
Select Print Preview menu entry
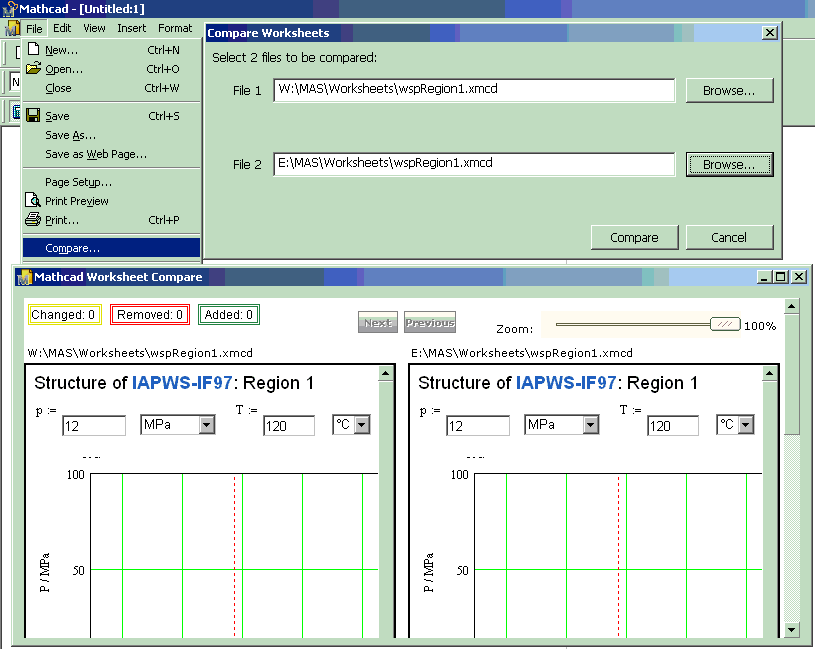[x=111, y=201]
